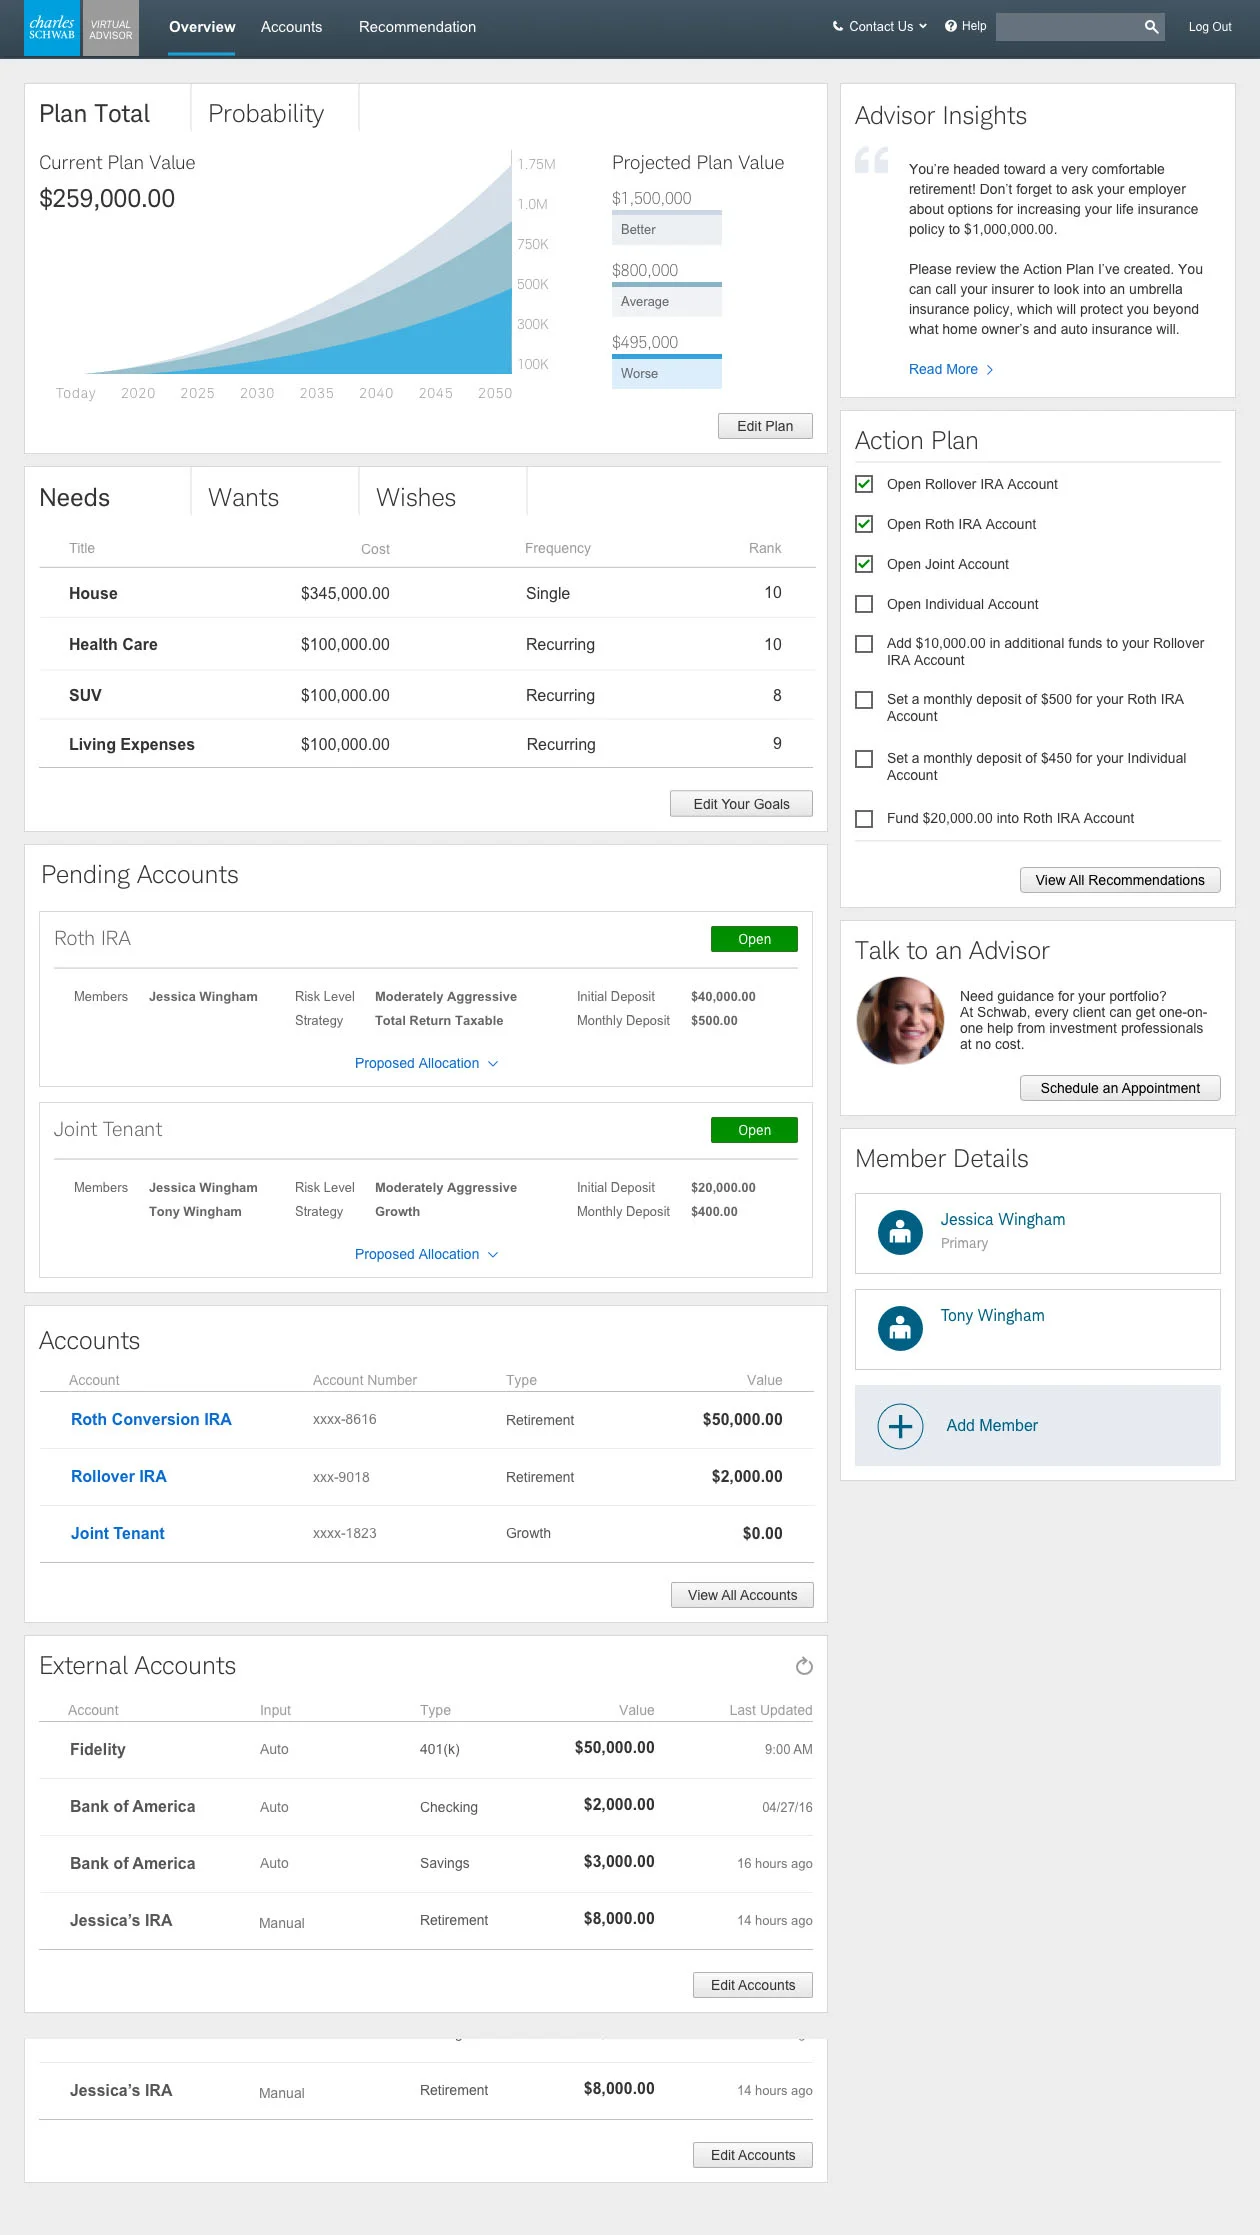Refresh External Accounts with the reload icon
1260x2235 pixels.
804,1666
